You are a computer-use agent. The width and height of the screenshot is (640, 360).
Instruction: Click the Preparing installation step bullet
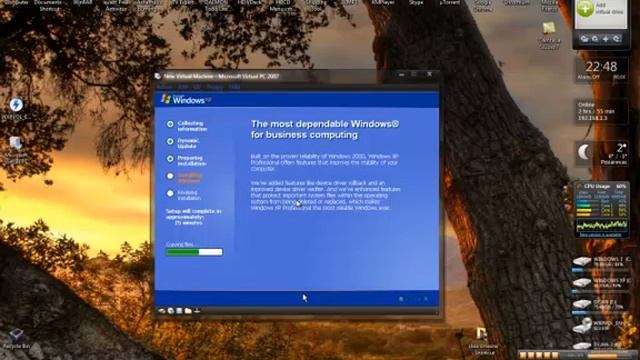[x=170, y=158]
